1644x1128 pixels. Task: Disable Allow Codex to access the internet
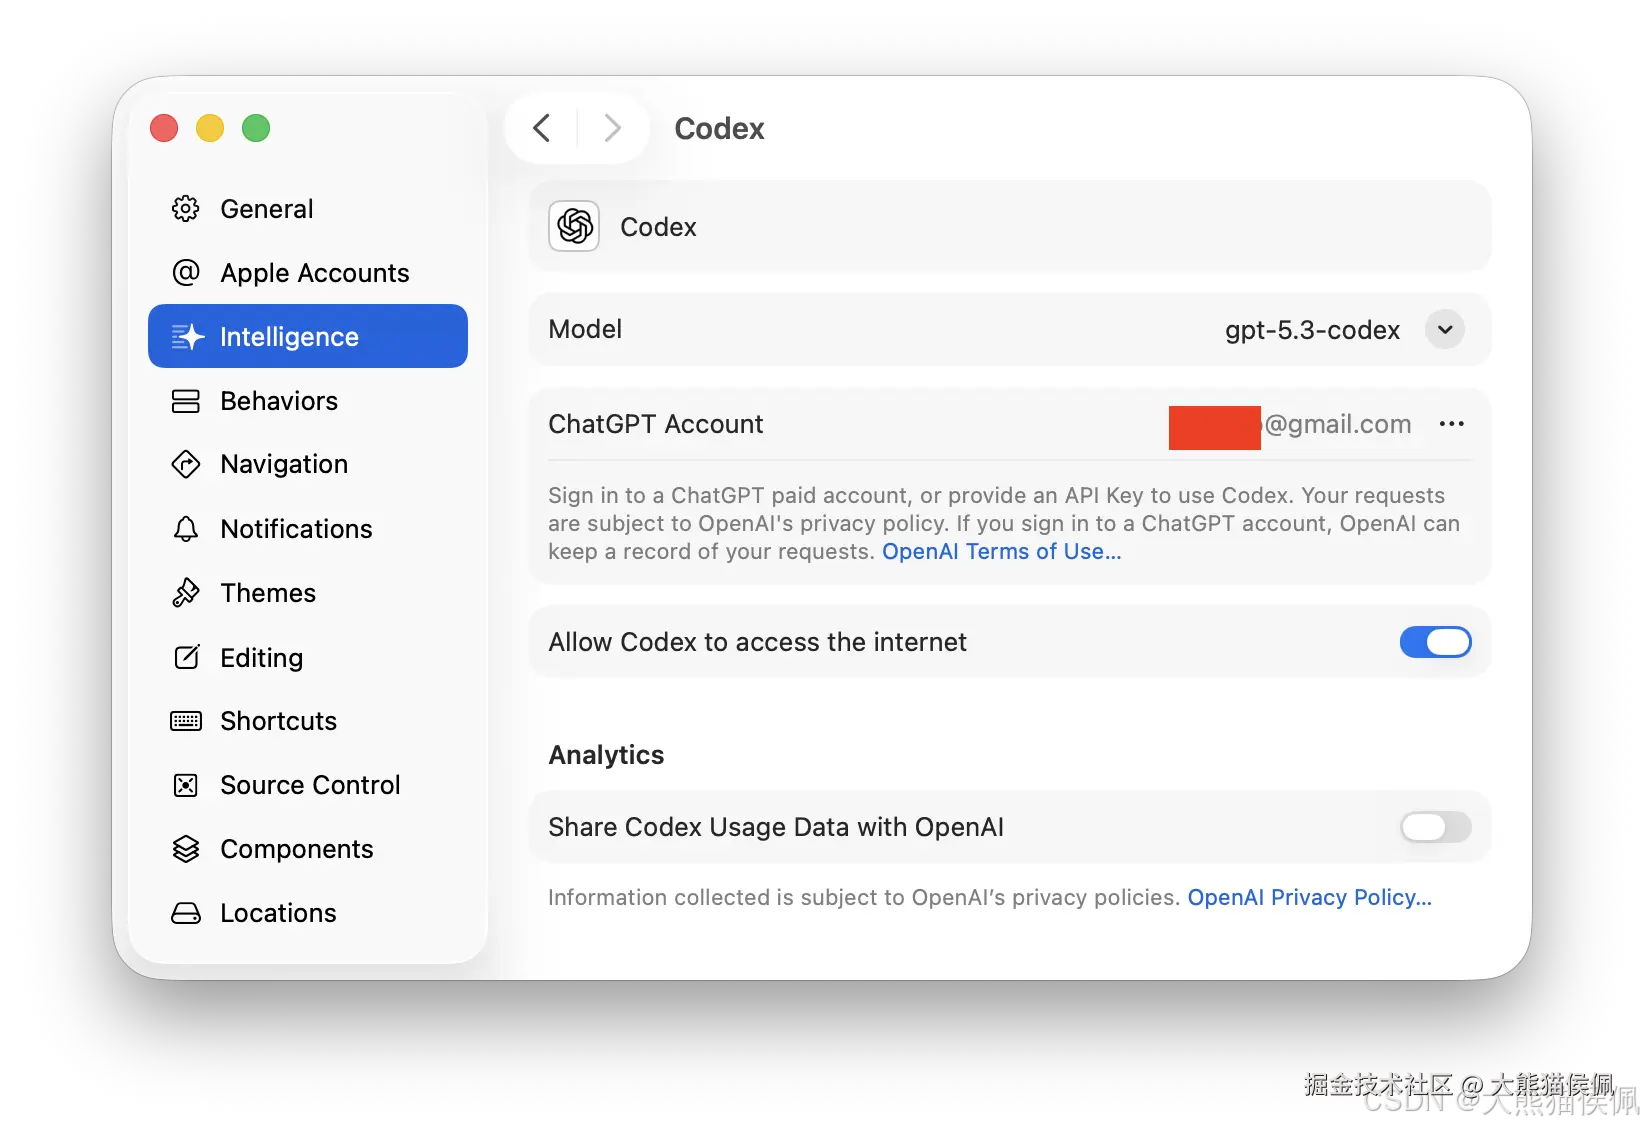tap(1435, 642)
